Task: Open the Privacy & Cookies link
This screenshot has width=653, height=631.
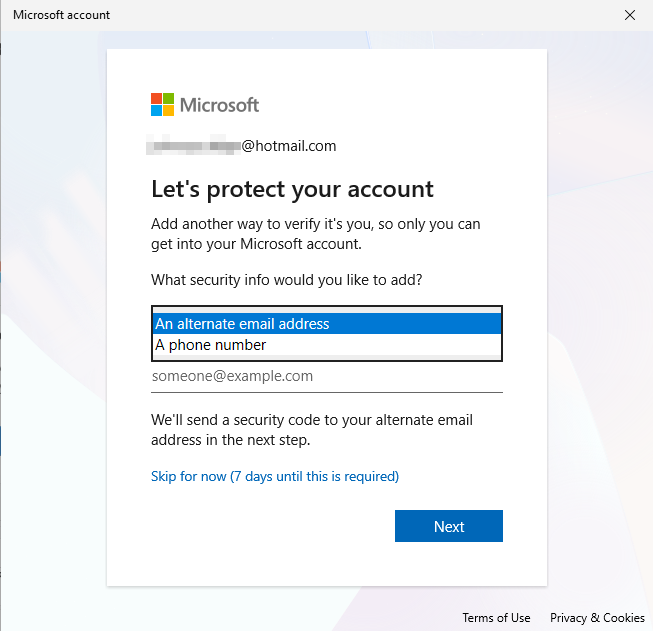Action: (597, 618)
